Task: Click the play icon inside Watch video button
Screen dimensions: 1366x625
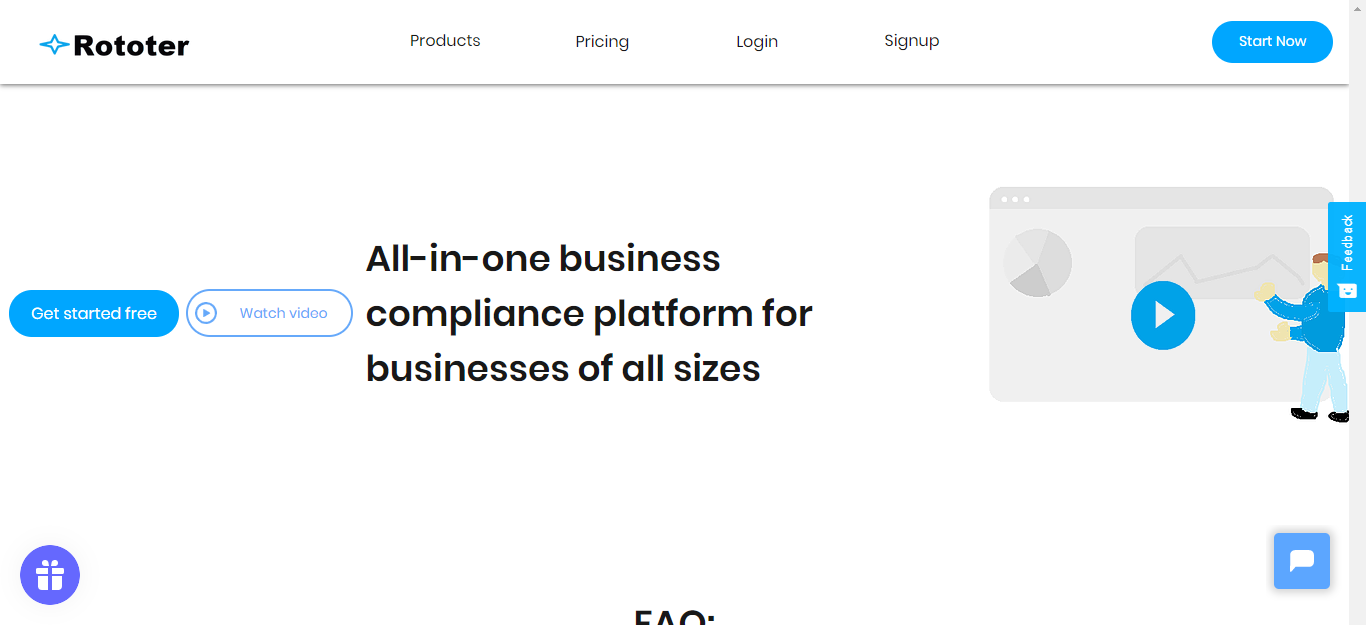Action: 207,313
